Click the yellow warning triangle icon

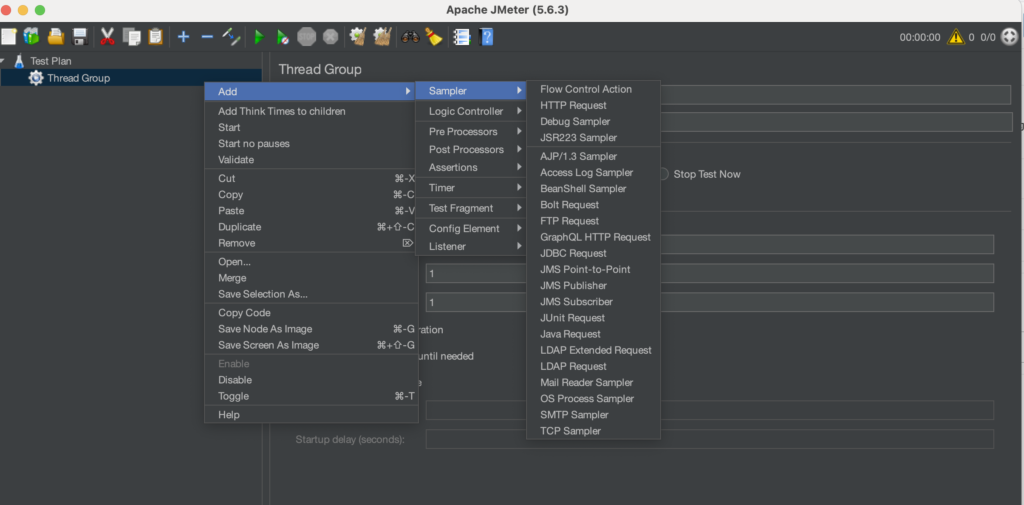955,37
